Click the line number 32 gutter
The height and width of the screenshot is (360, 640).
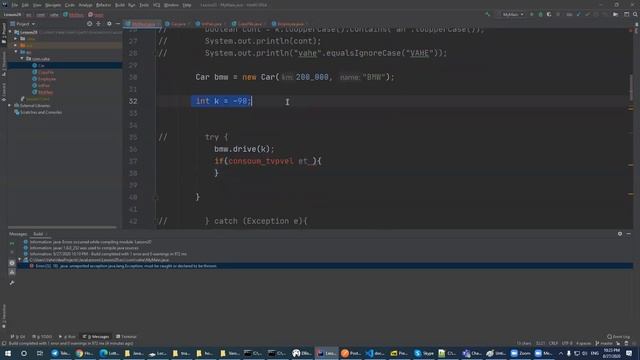pos(133,101)
